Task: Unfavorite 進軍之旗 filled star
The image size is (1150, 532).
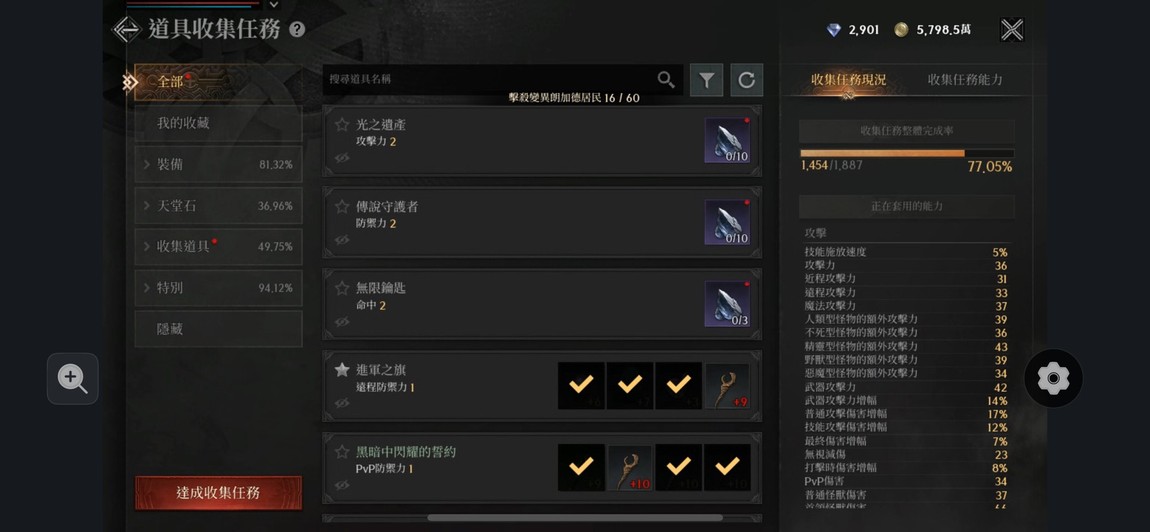Action: point(342,370)
